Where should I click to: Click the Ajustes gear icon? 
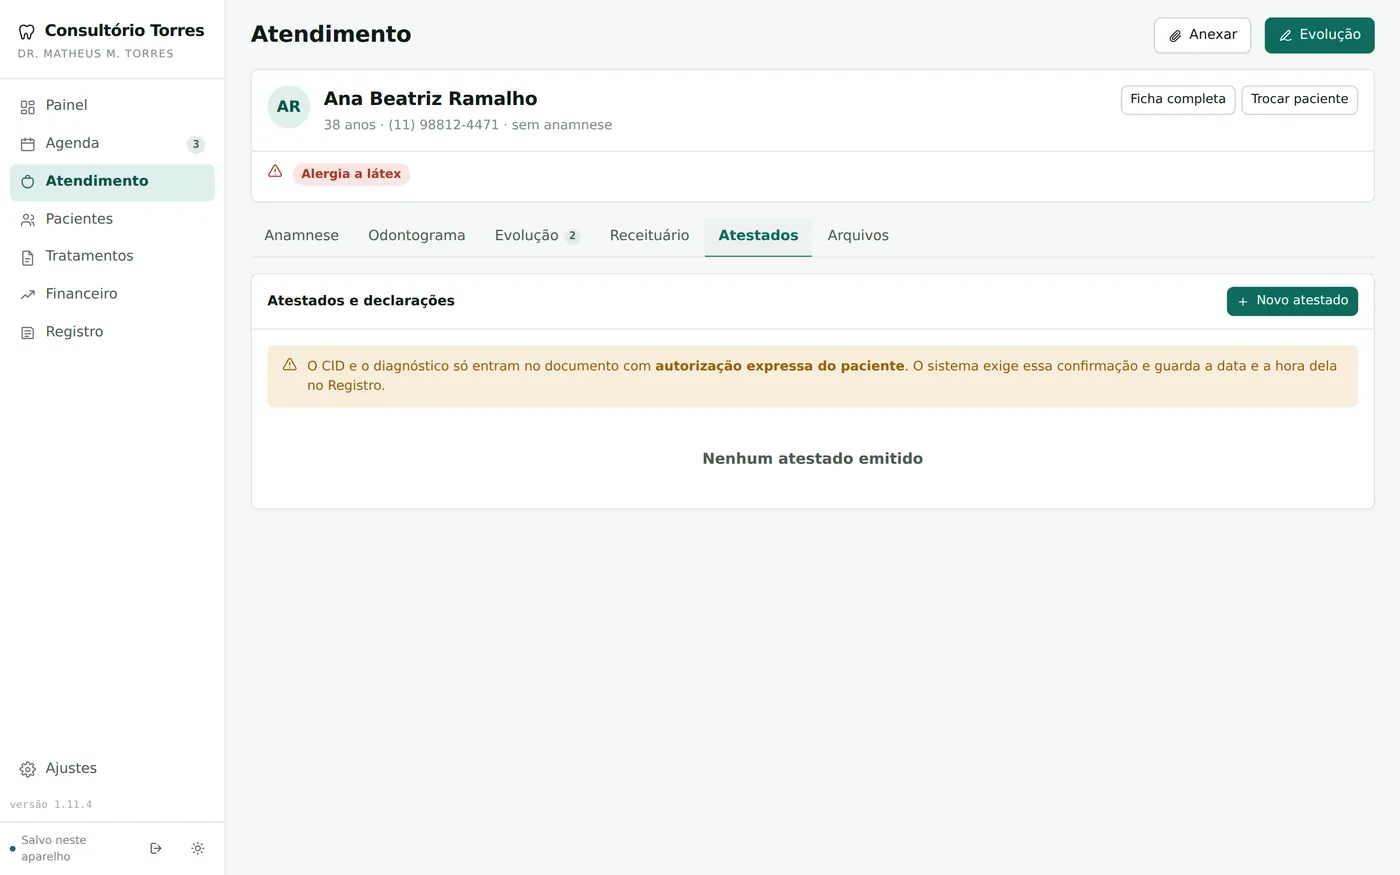pos(28,769)
